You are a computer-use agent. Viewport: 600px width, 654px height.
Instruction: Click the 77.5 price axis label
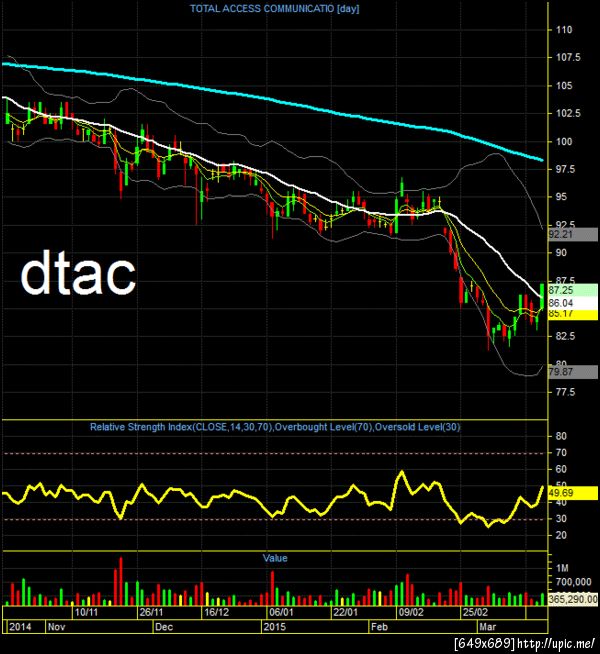tap(566, 392)
